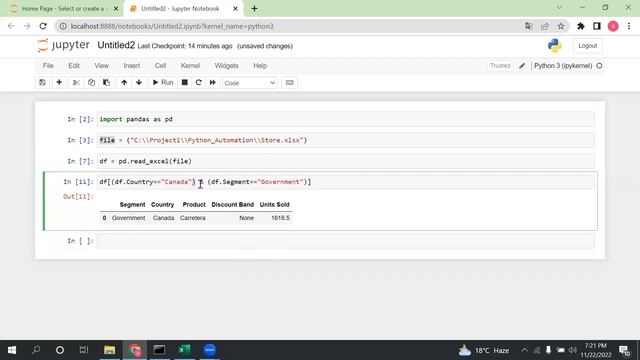Click the Python logo icon
Screen dimensions: 640x360
[x=555, y=45]
